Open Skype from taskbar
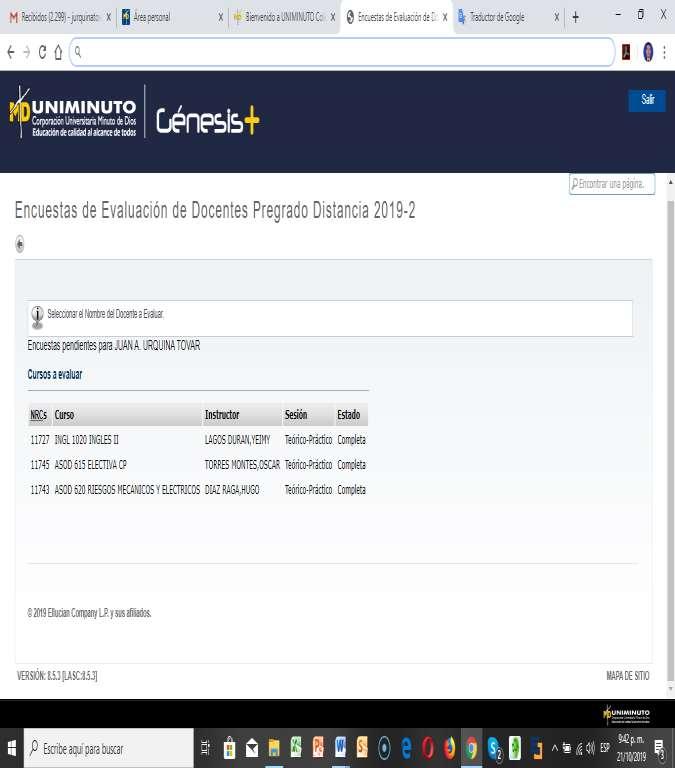675x768 pixels. pyautogui.click(x=494, y=748)
